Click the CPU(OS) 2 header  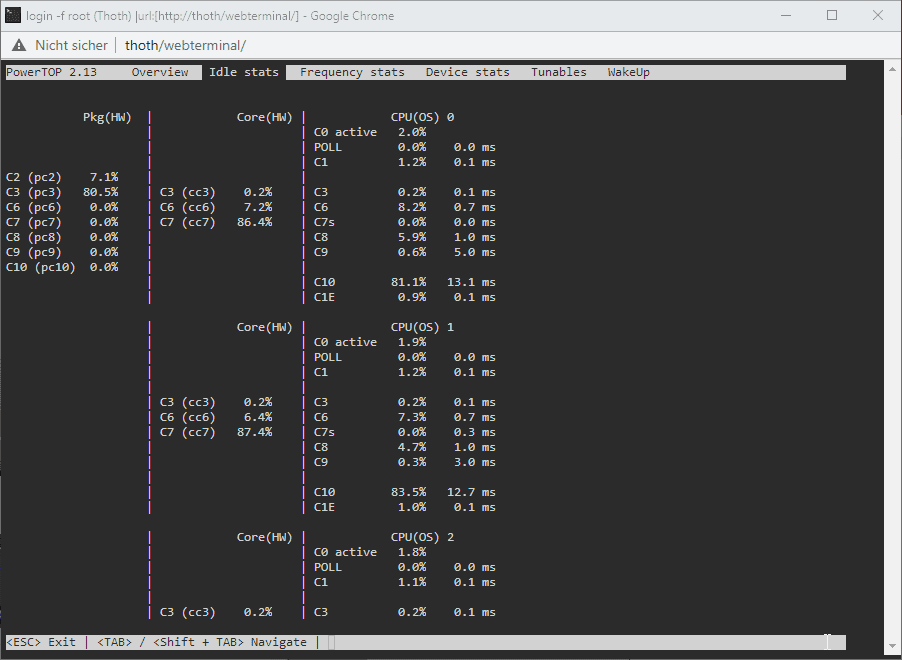[422, 537]
